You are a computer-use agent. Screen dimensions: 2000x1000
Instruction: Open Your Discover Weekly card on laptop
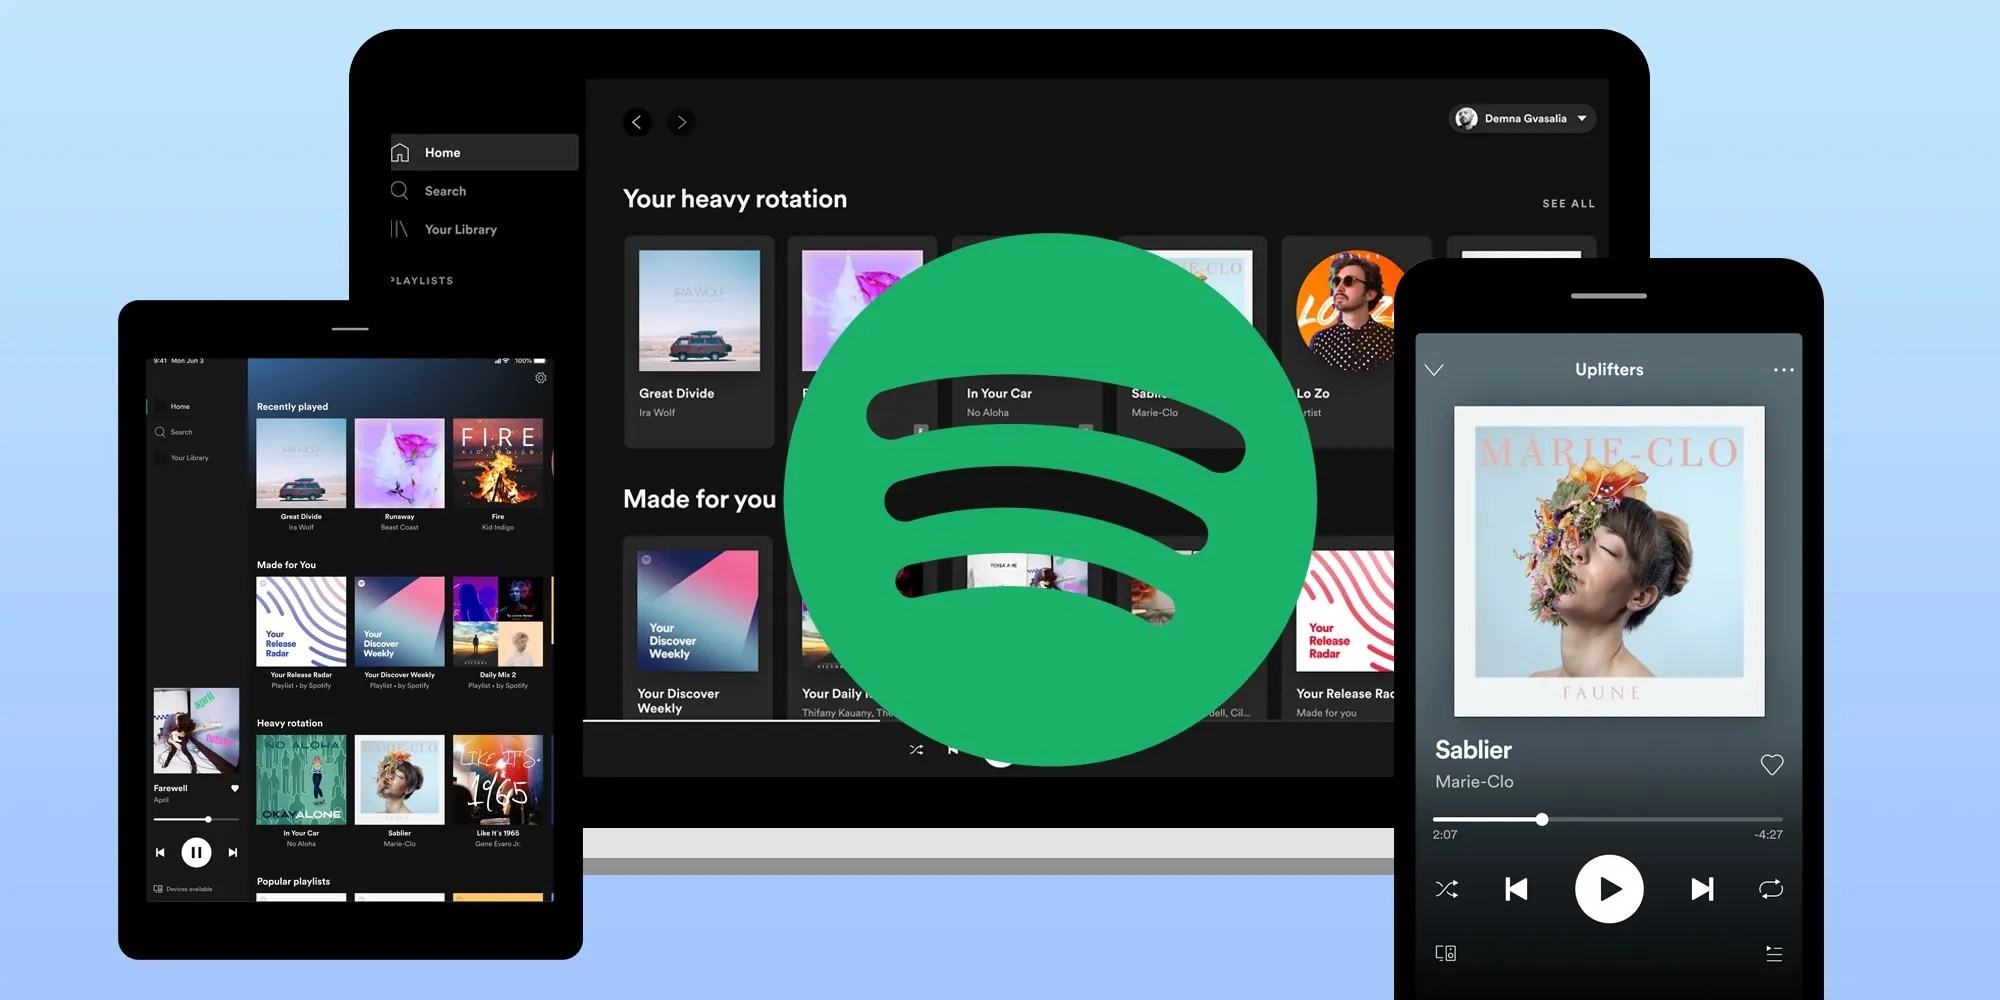click(698, 628)
